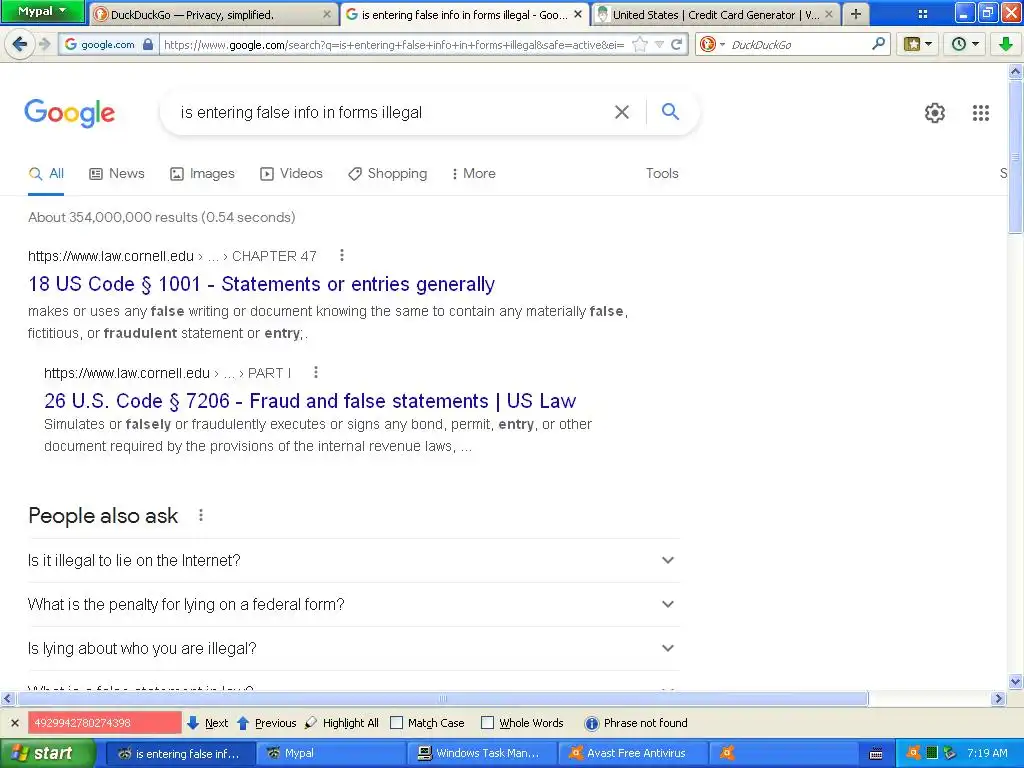Viewport: 1024px width, 768px height.
Task: Close the find bar
Action: tap(14, 723)
